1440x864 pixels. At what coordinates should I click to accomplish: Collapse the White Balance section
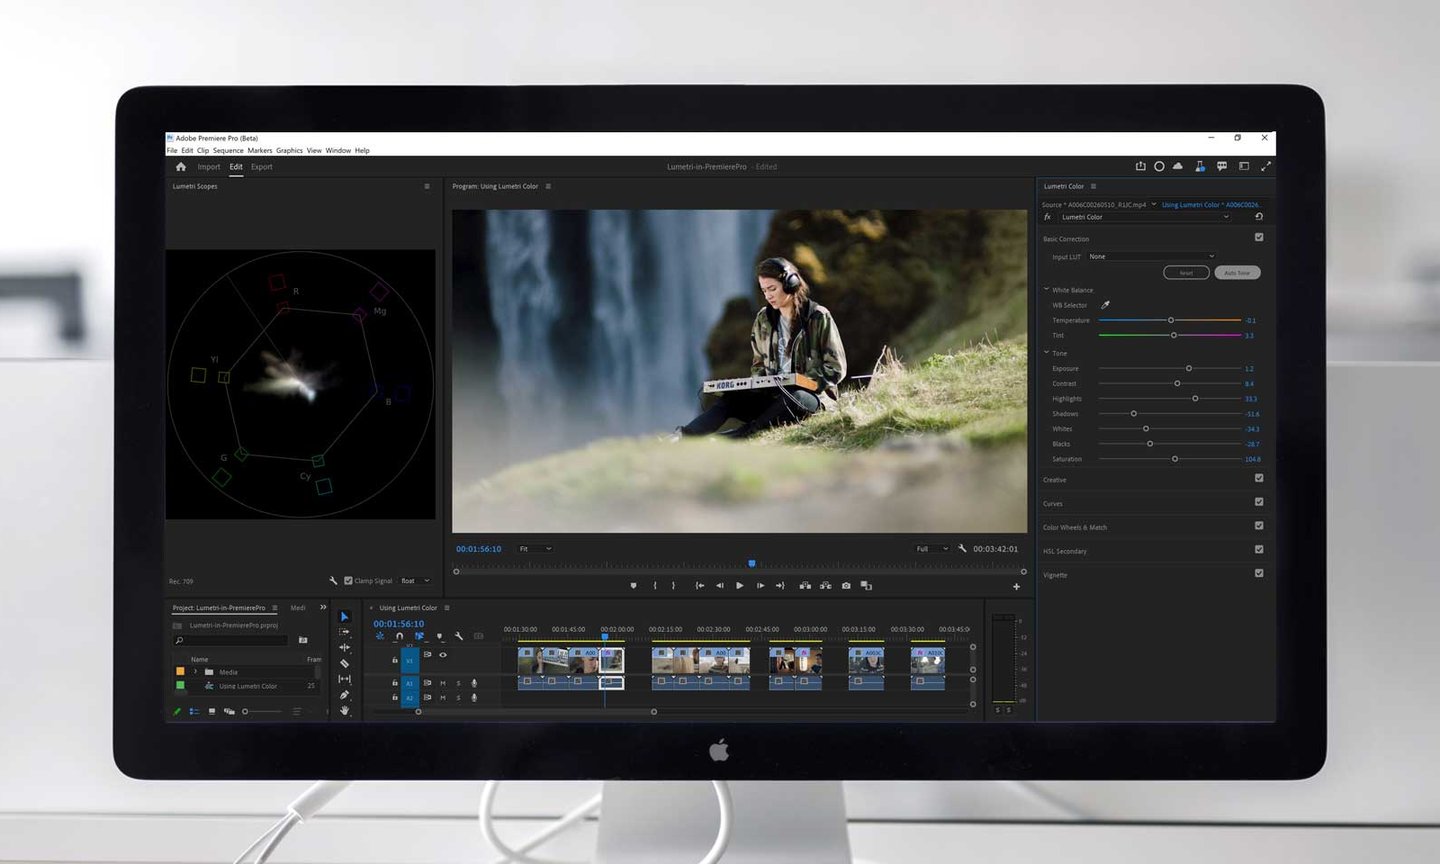(1046, 289)
